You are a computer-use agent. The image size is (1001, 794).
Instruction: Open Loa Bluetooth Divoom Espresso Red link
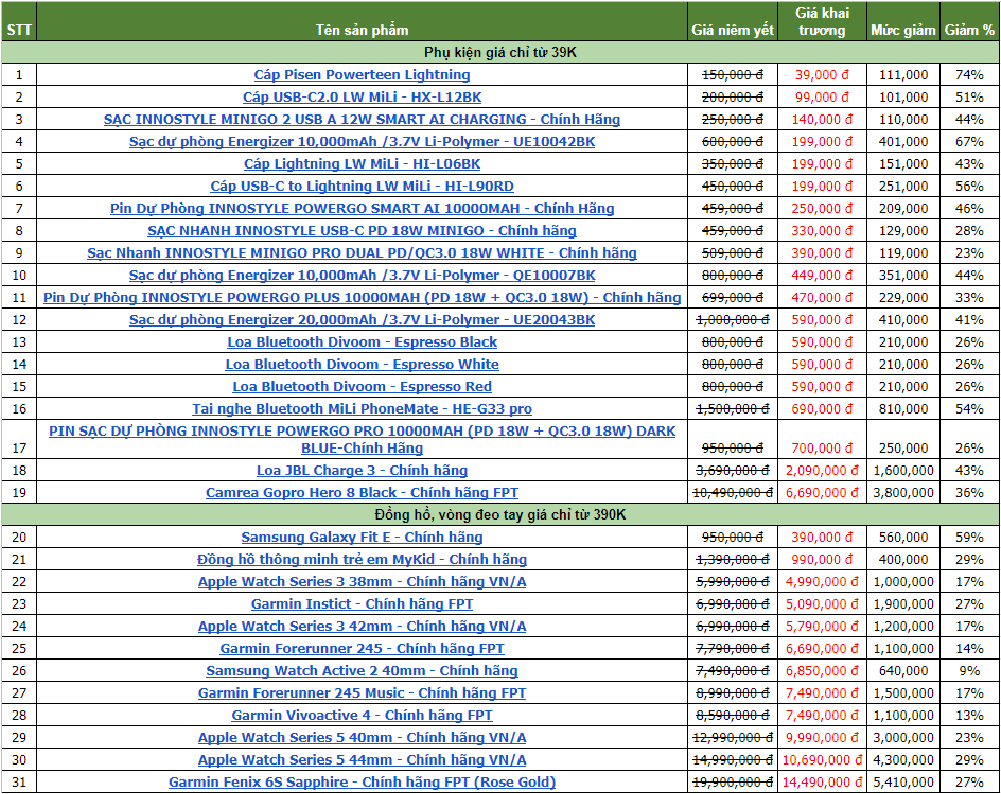click(362, 387)
